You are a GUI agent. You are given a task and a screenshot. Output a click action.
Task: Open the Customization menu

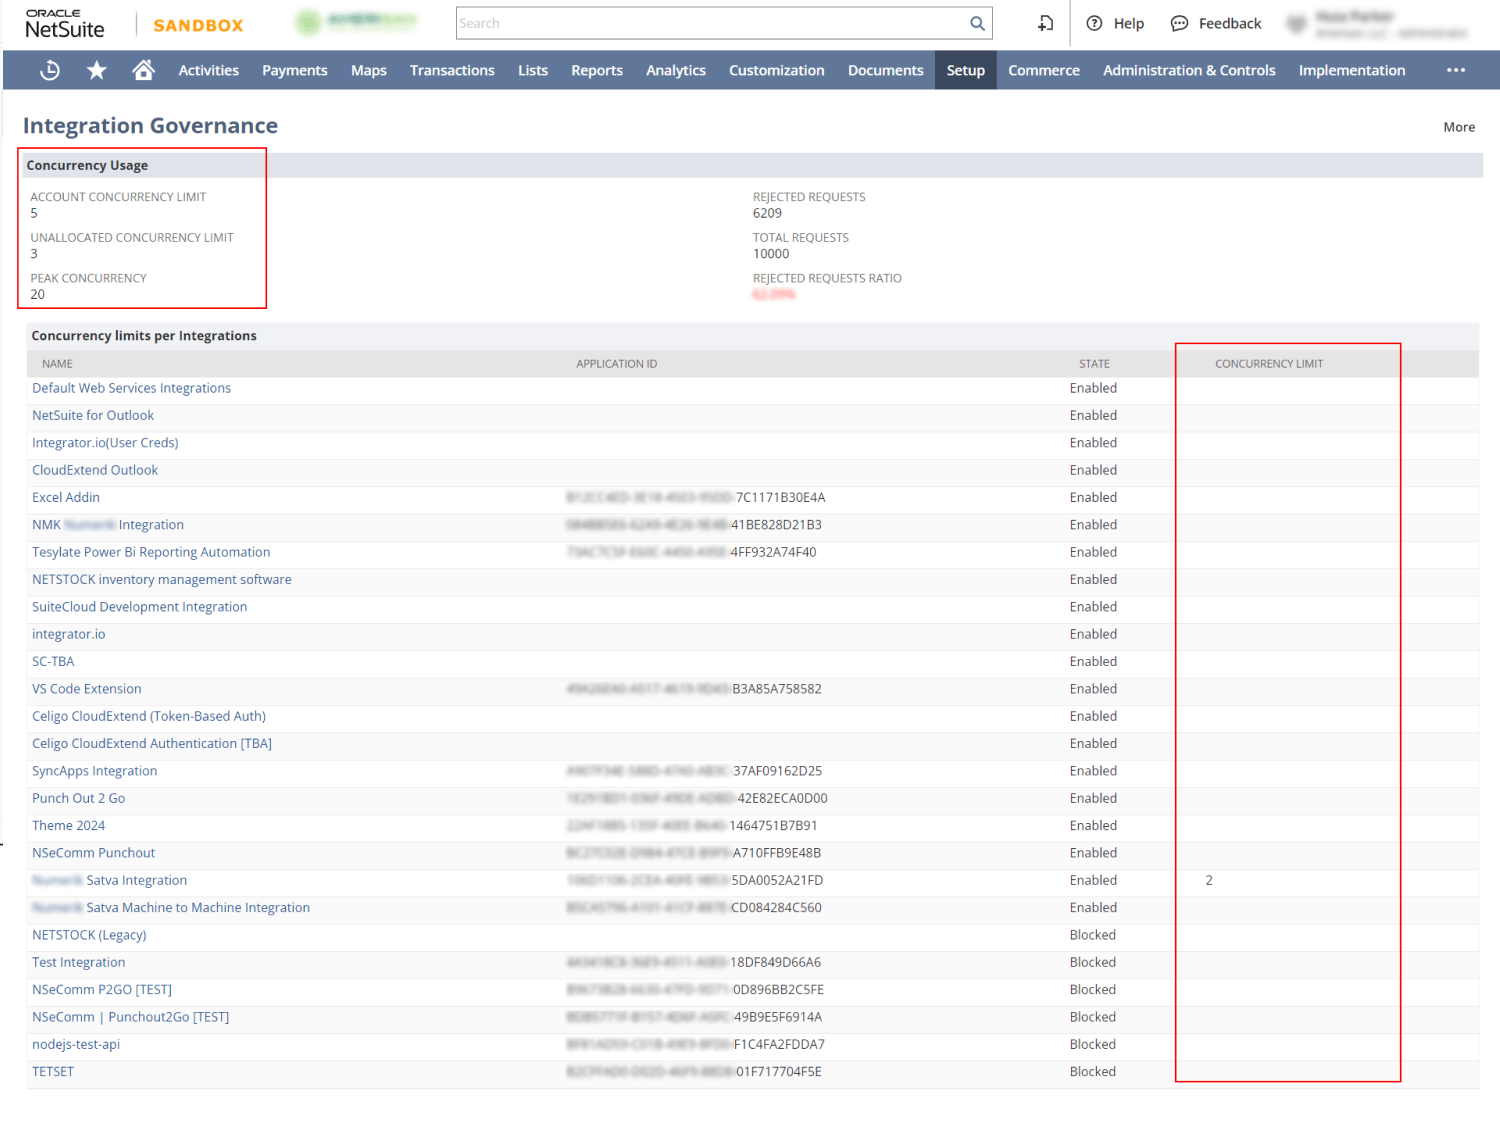(x=777, y=70)
